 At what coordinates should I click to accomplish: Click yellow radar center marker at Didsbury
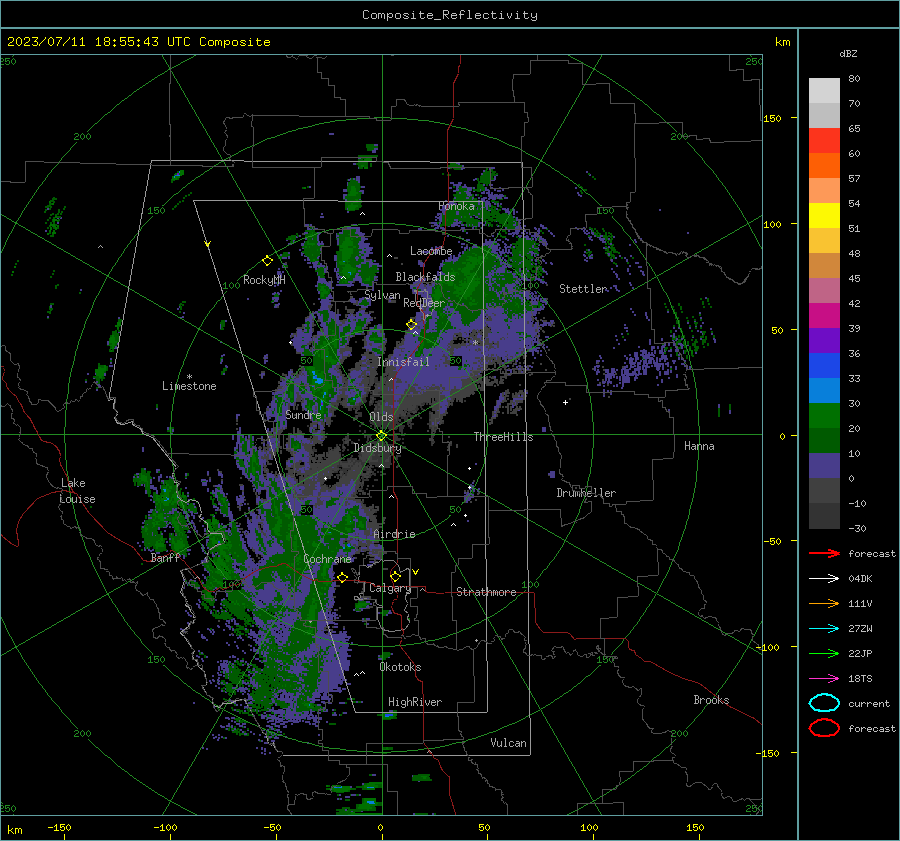click(381, 436)
